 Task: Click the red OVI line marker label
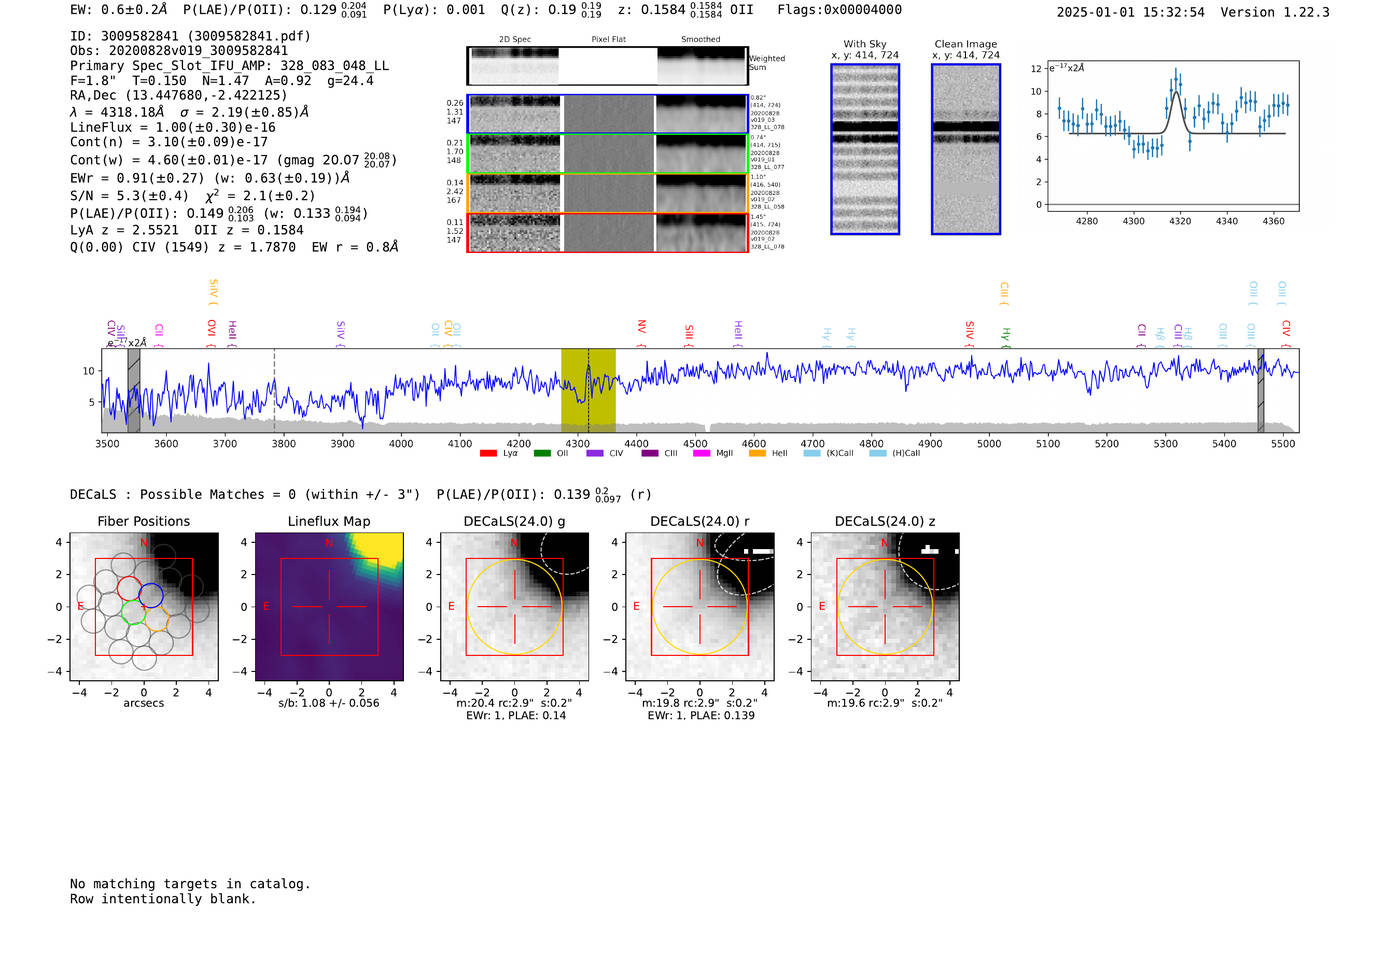(211, 331)
